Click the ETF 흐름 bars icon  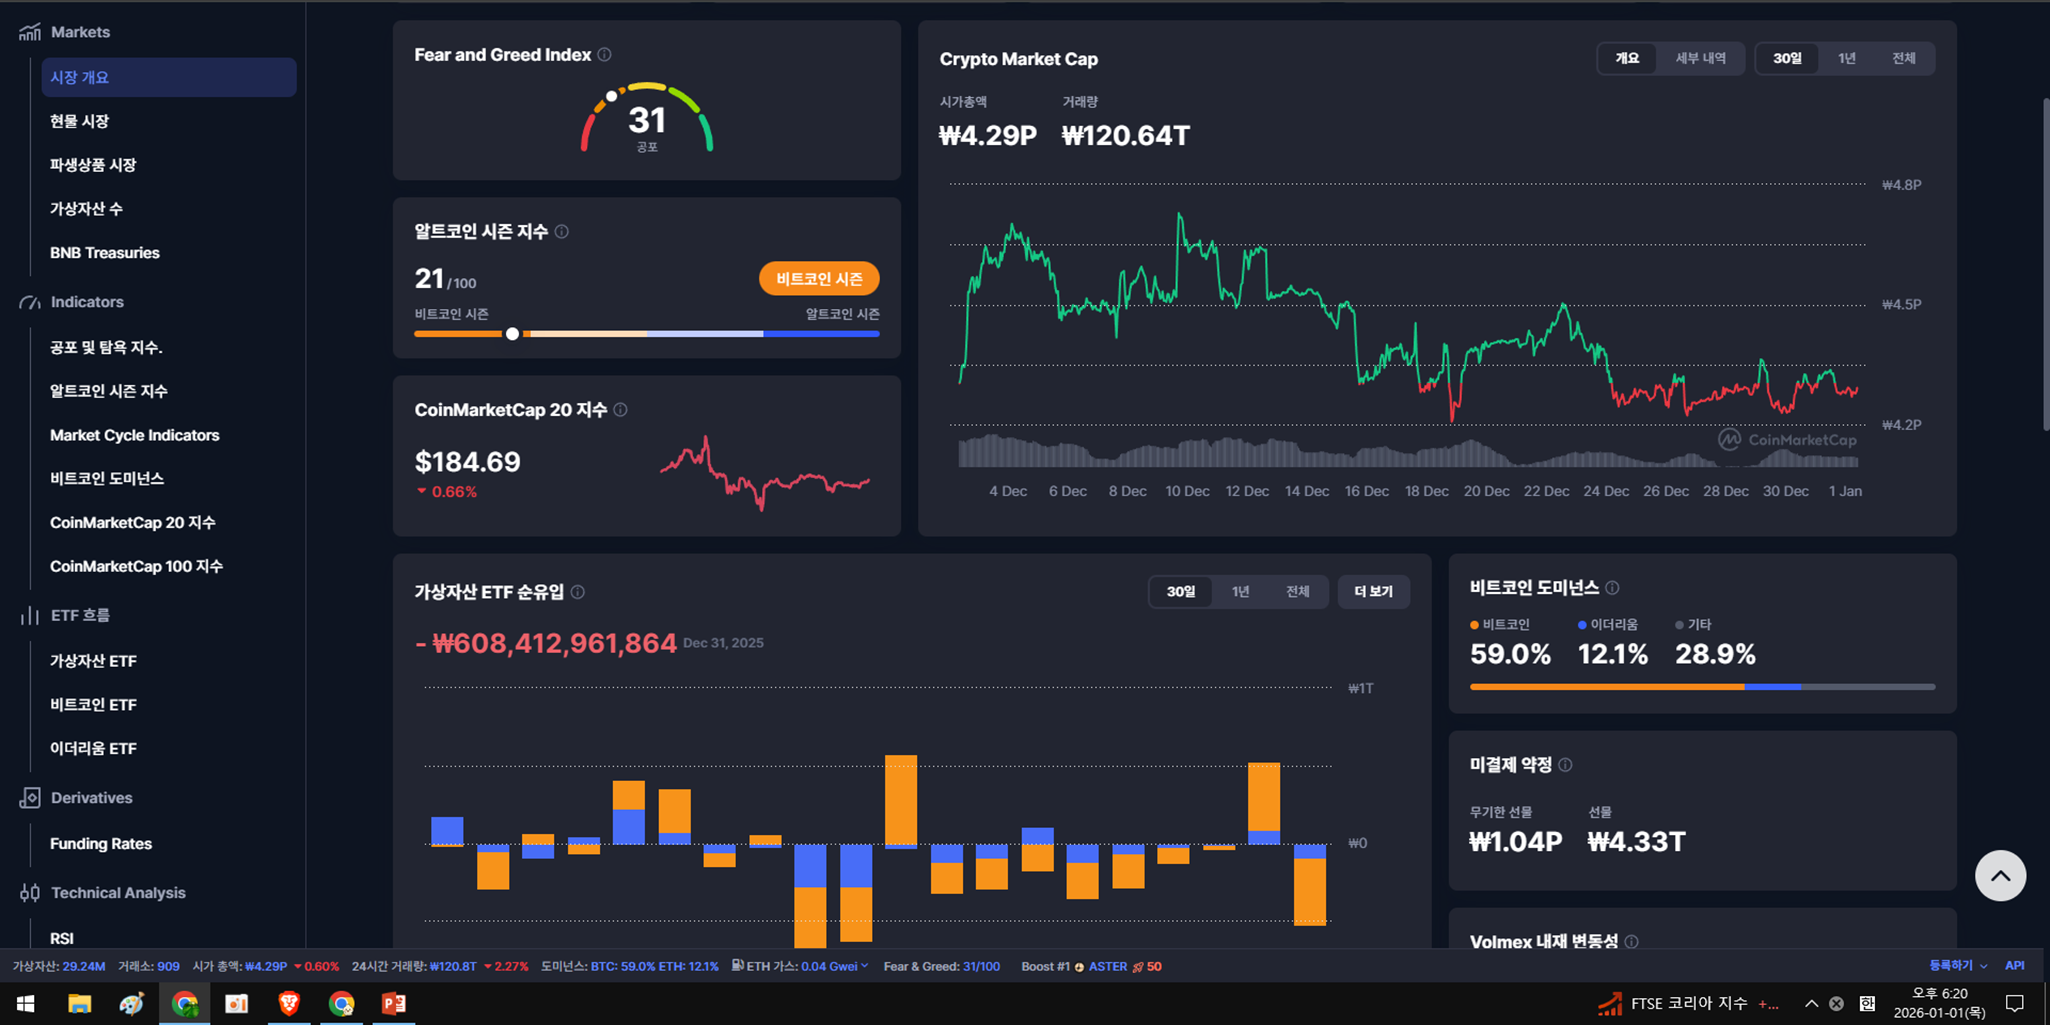(30, 616)
